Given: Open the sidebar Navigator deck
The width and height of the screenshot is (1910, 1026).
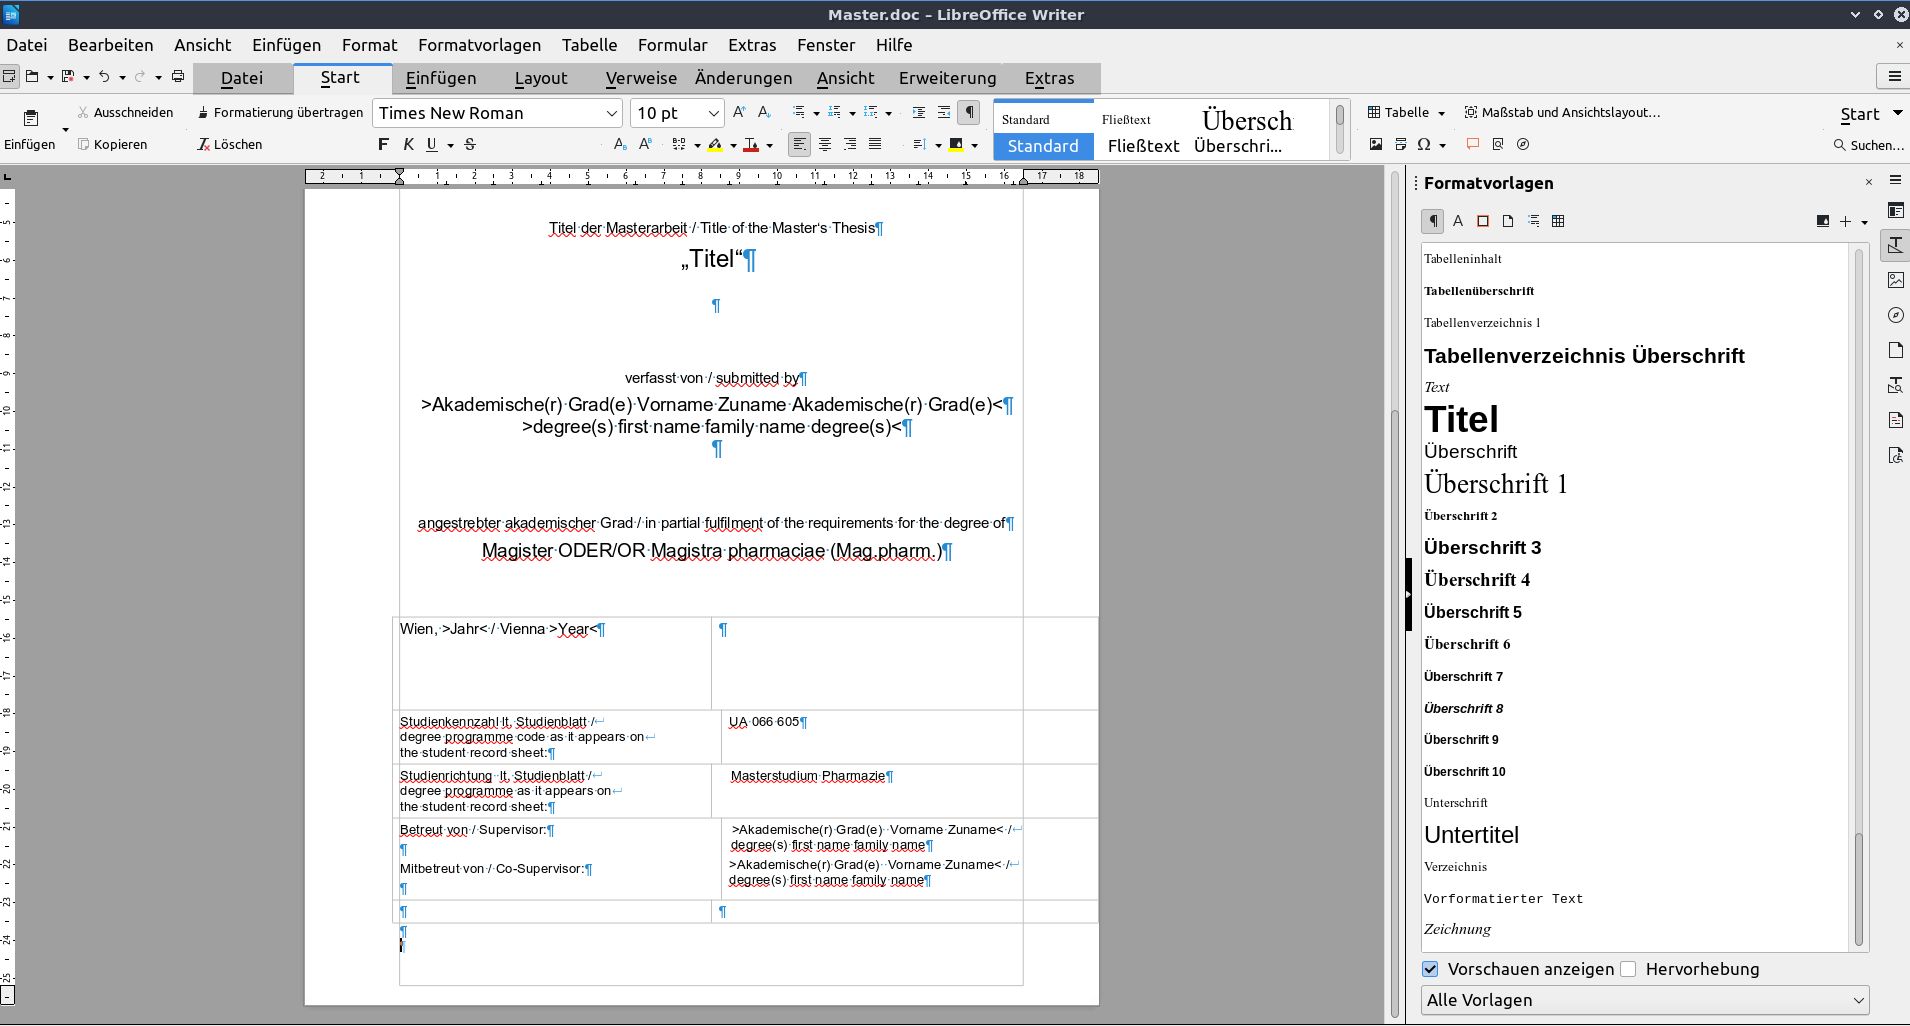Looking at the screenshot, I should pos(1895,315).
